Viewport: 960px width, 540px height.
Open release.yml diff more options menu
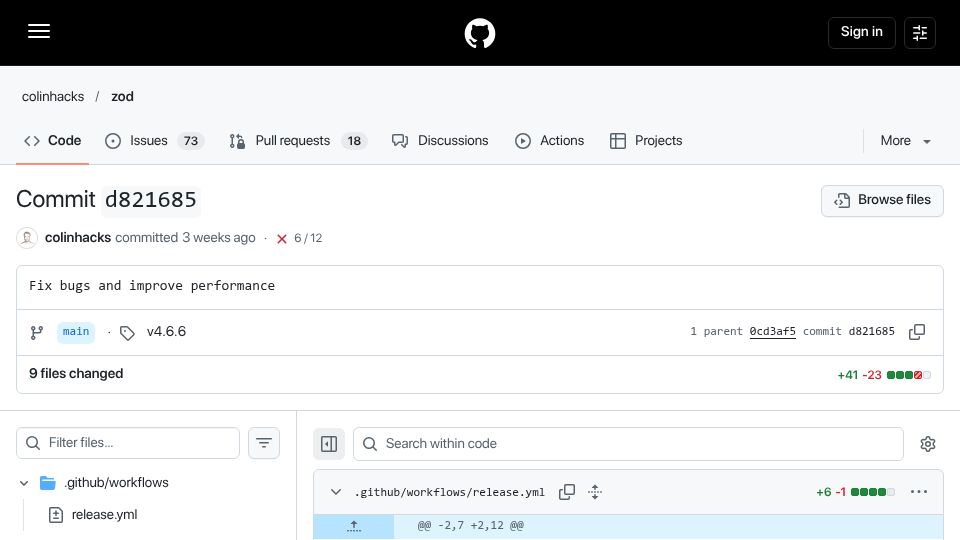pos(918,492)
